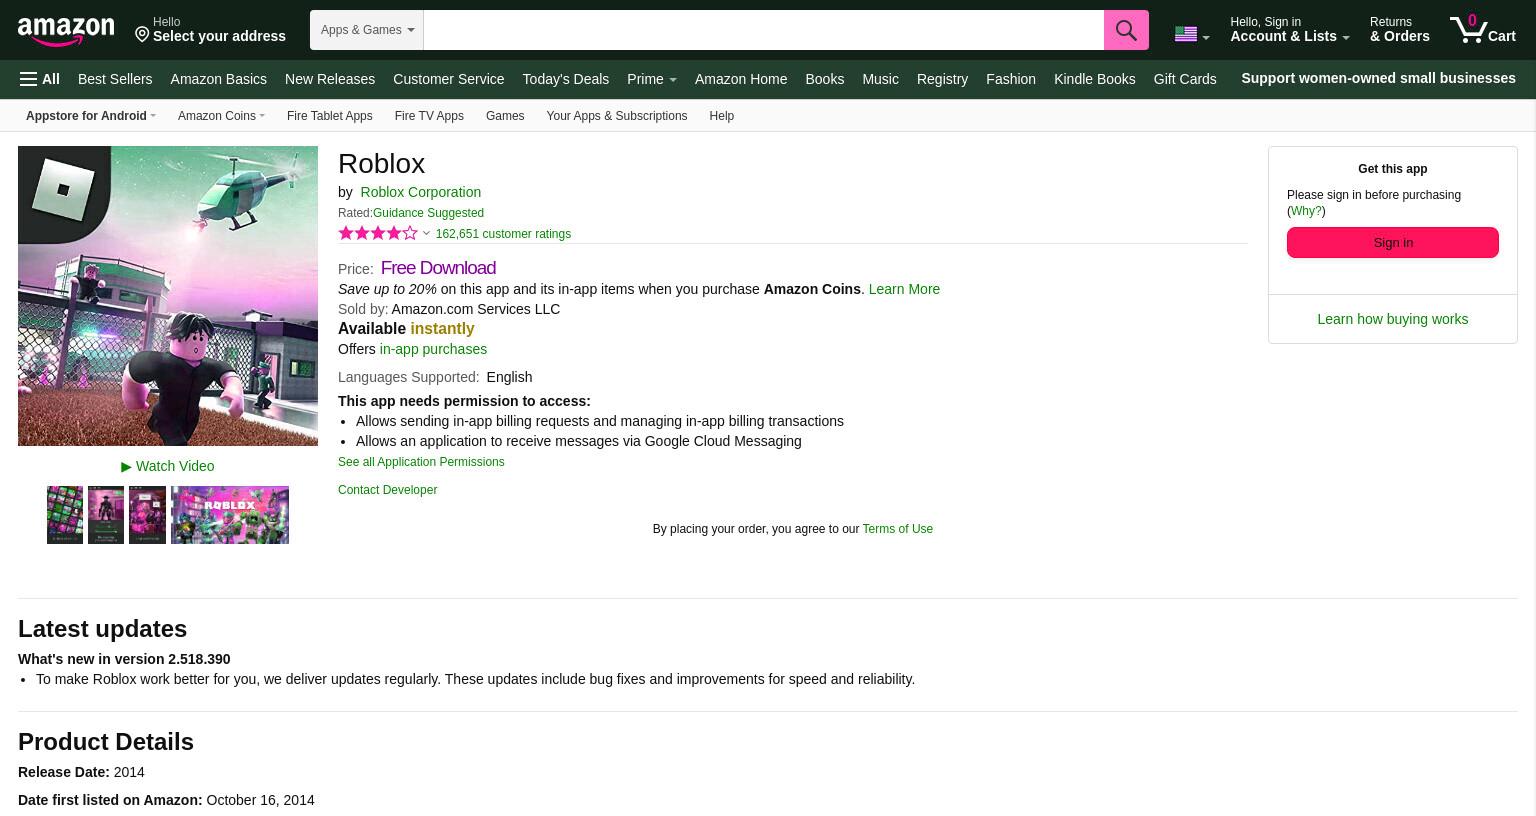See all Application Permissions
1536x816 pixels.
(421, 462)
